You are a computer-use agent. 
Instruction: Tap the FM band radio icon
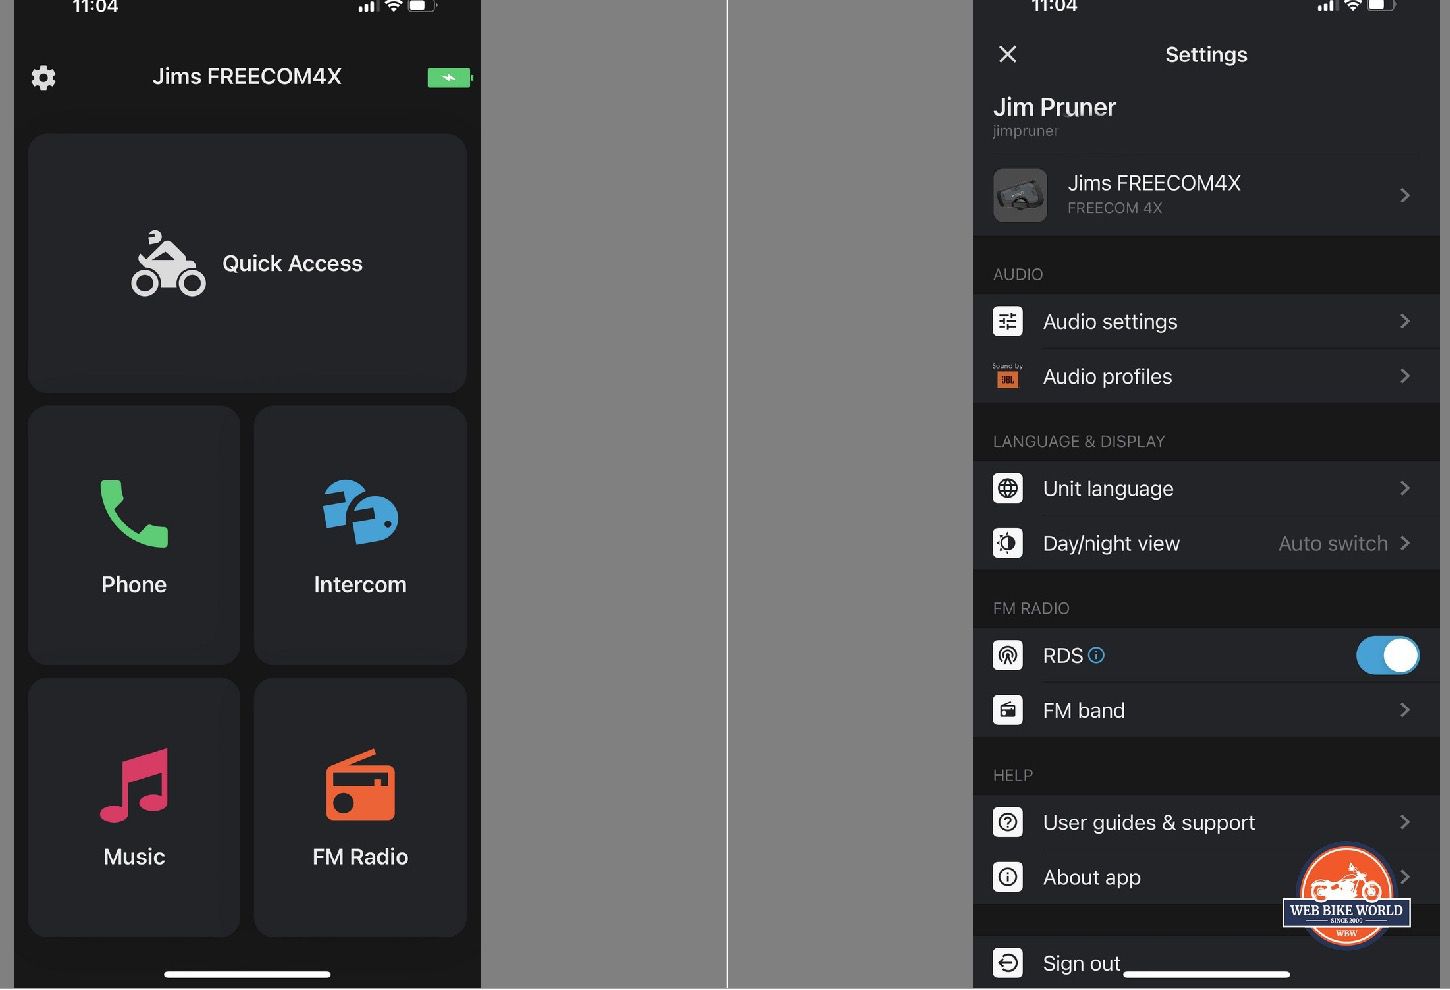[x=1008, y=710]
